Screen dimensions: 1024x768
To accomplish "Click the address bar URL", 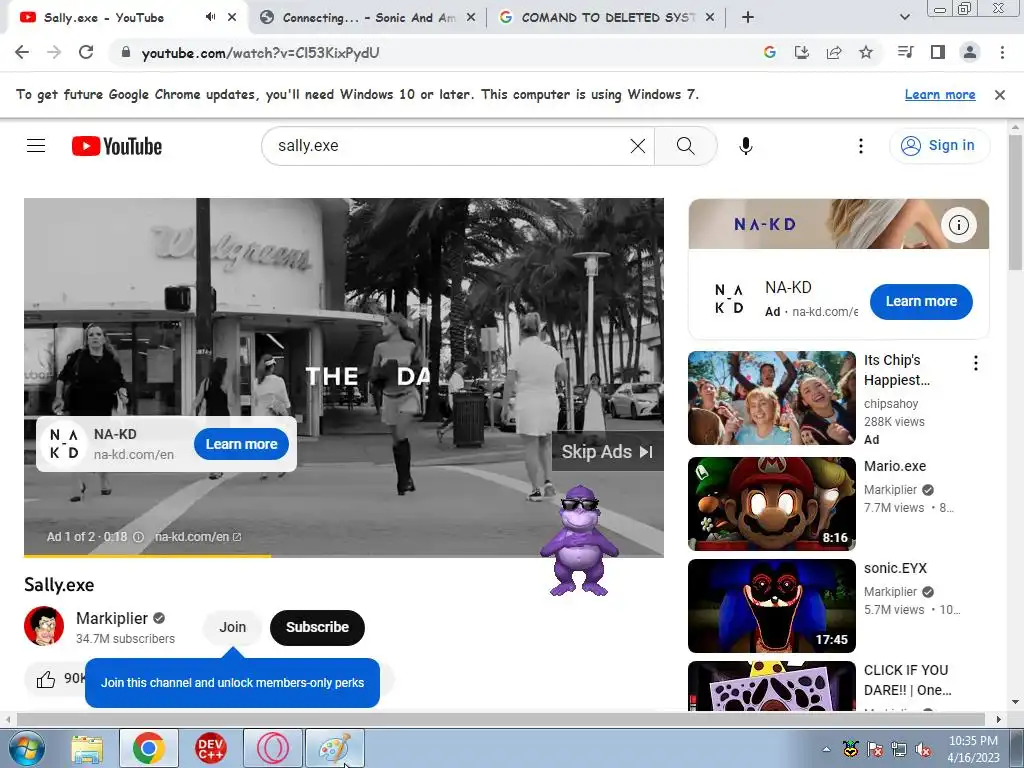I will [x=260, y=53].
